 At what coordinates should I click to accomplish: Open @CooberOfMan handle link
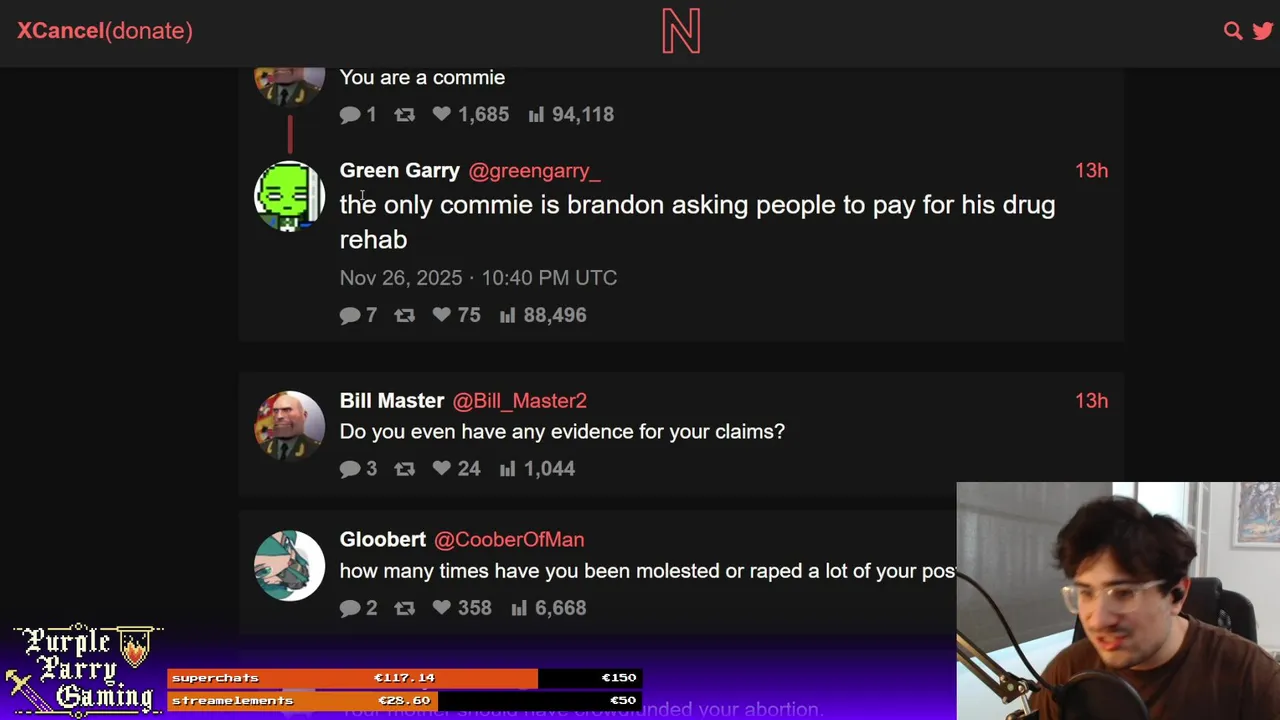click(509, 540)
